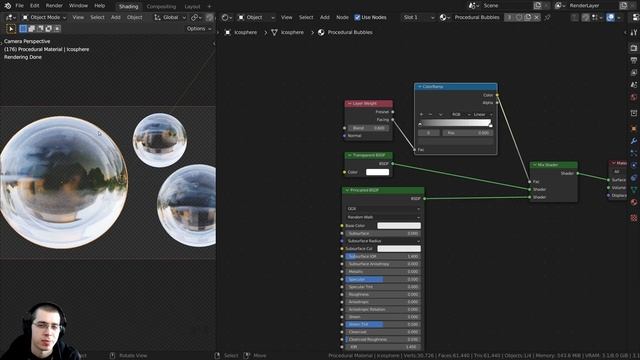640x360 pixels.
Task: Click the fake user shield icon
Action: pyautogui.click(x=519, y=18)
